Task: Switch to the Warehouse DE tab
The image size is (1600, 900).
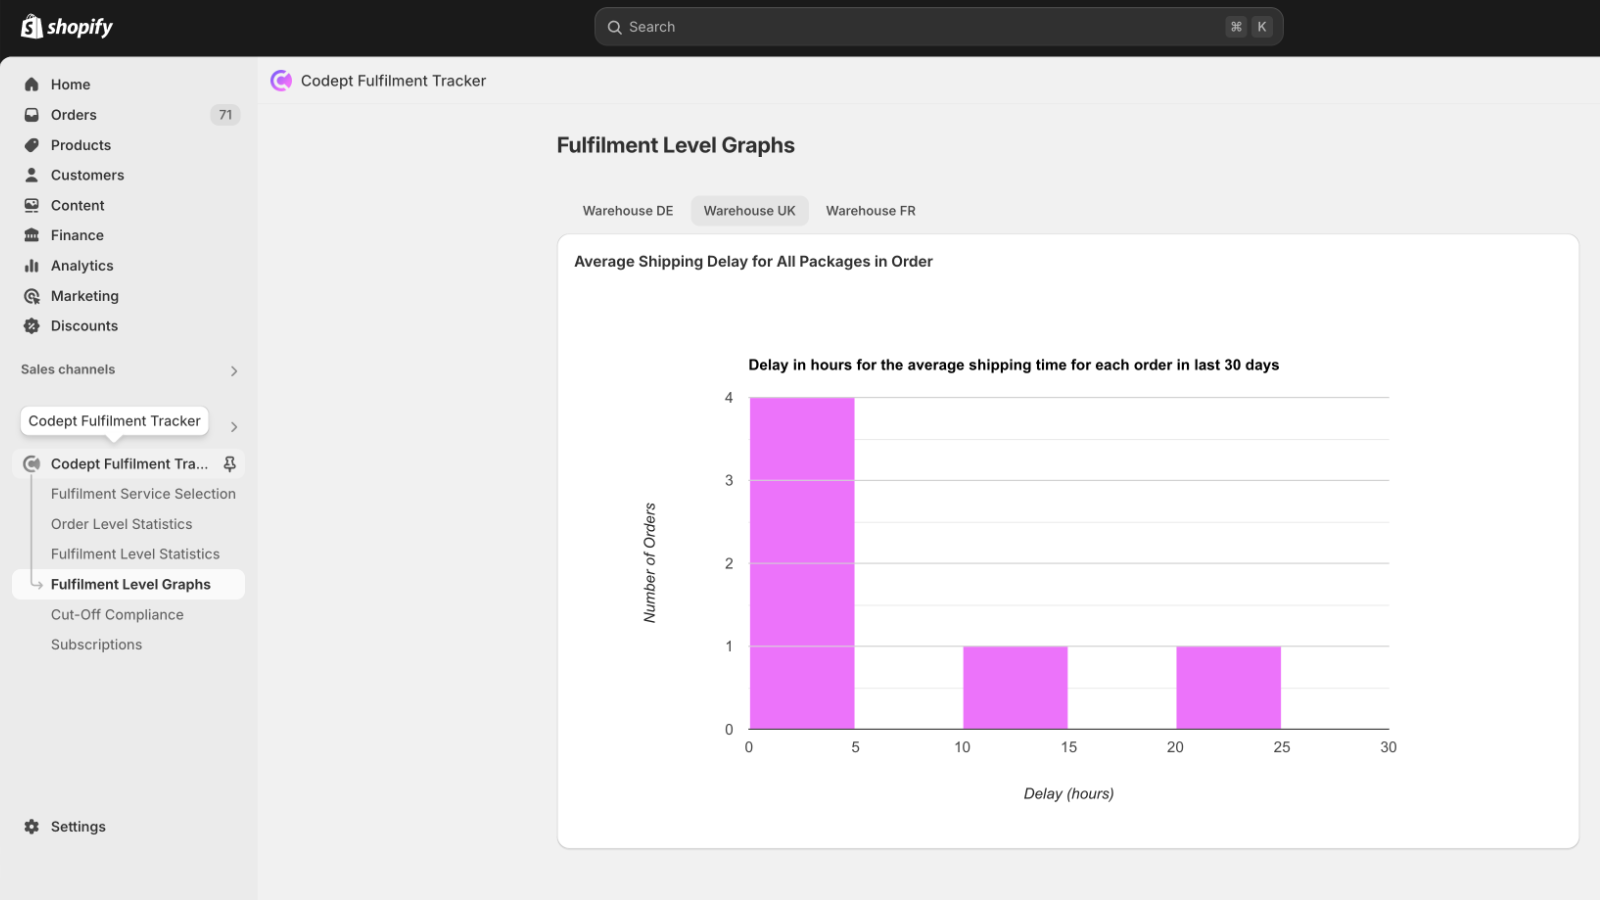Action: 628,210
